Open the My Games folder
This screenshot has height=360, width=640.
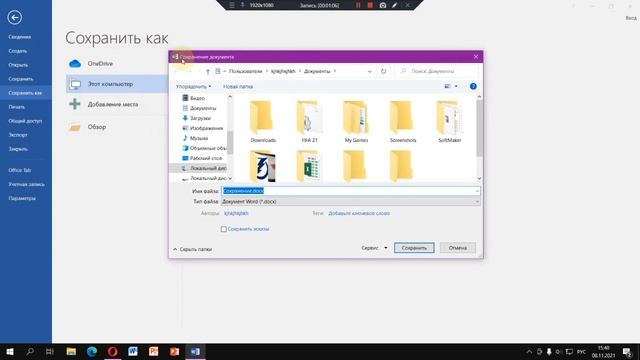tap(356, 122)
